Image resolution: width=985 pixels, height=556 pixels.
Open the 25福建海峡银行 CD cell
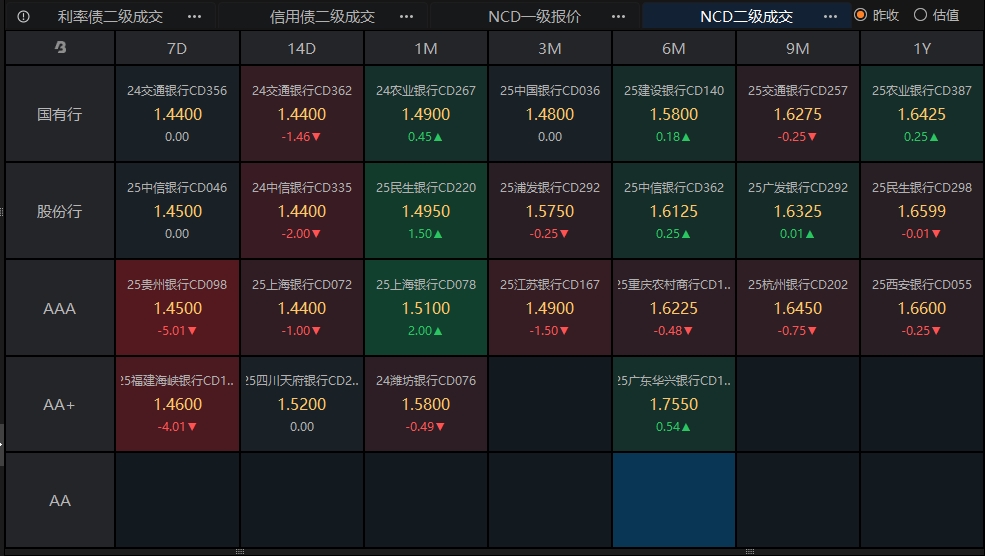(x=177, y=404)
